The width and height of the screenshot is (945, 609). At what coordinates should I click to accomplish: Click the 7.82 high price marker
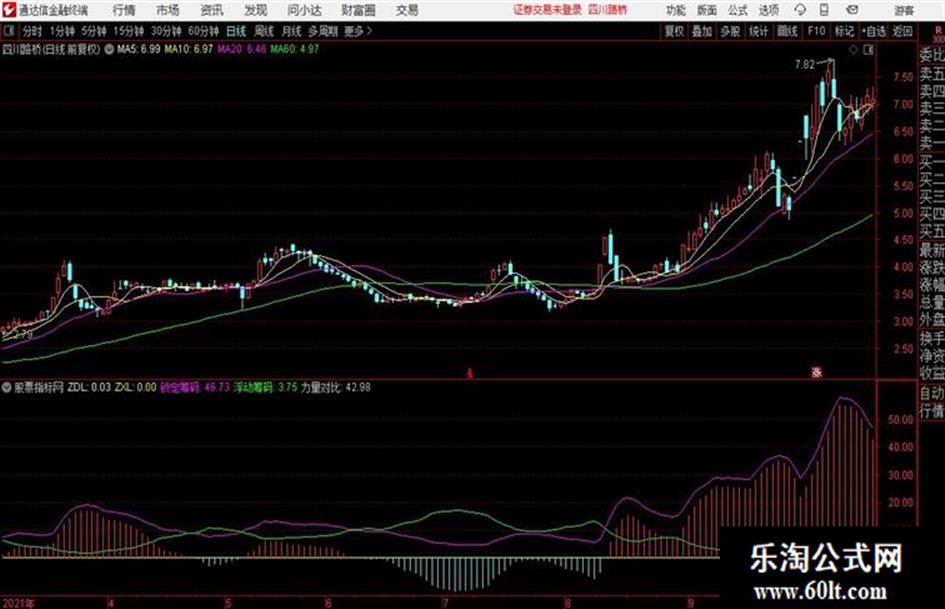805,64
